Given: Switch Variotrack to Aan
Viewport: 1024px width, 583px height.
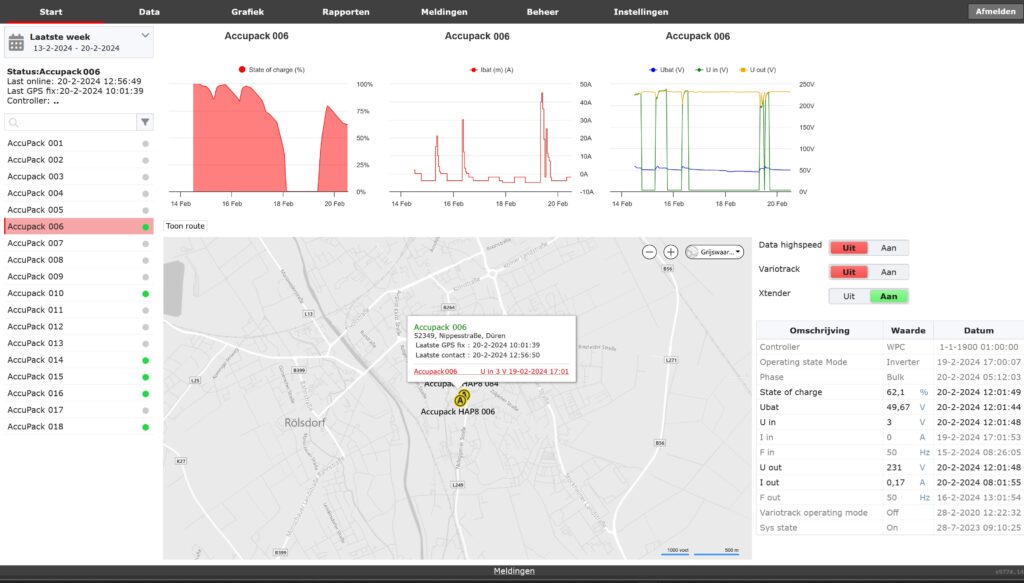Looking at the screenshot, I should click(x=888, y=272).
